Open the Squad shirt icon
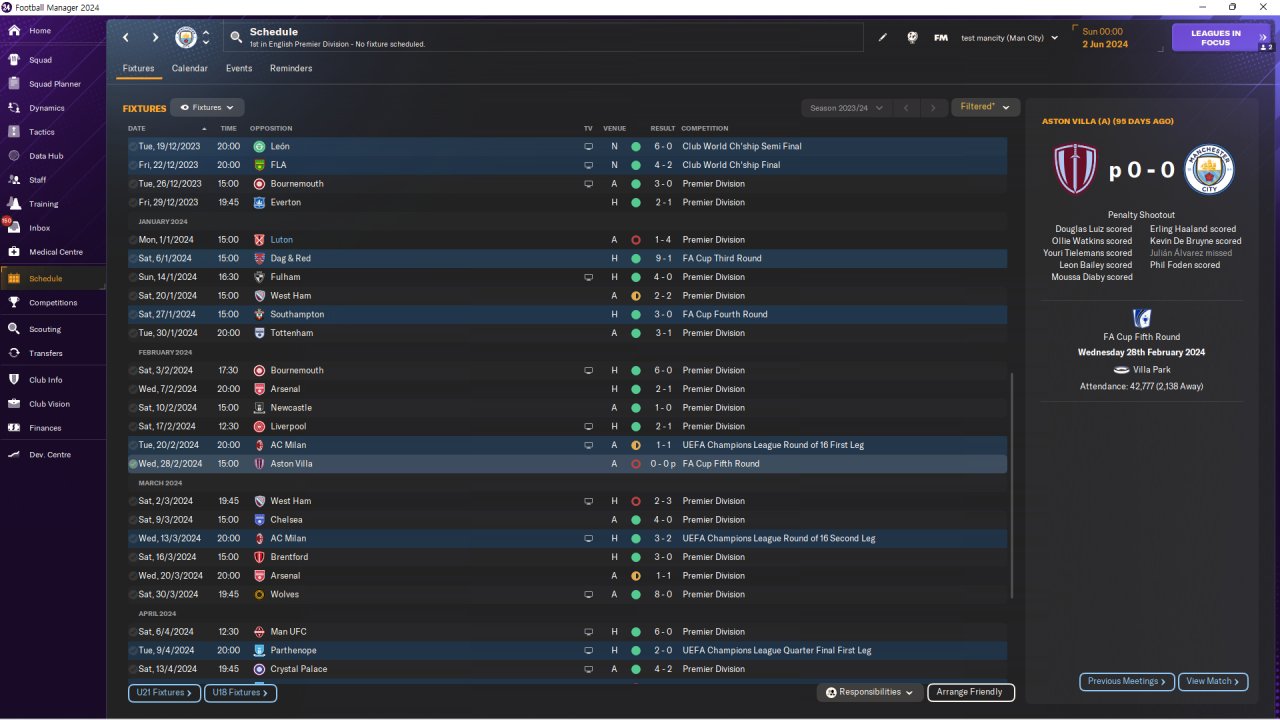Image resolution: width=1280 pixels, height=720 pixels. pos(14,60)
